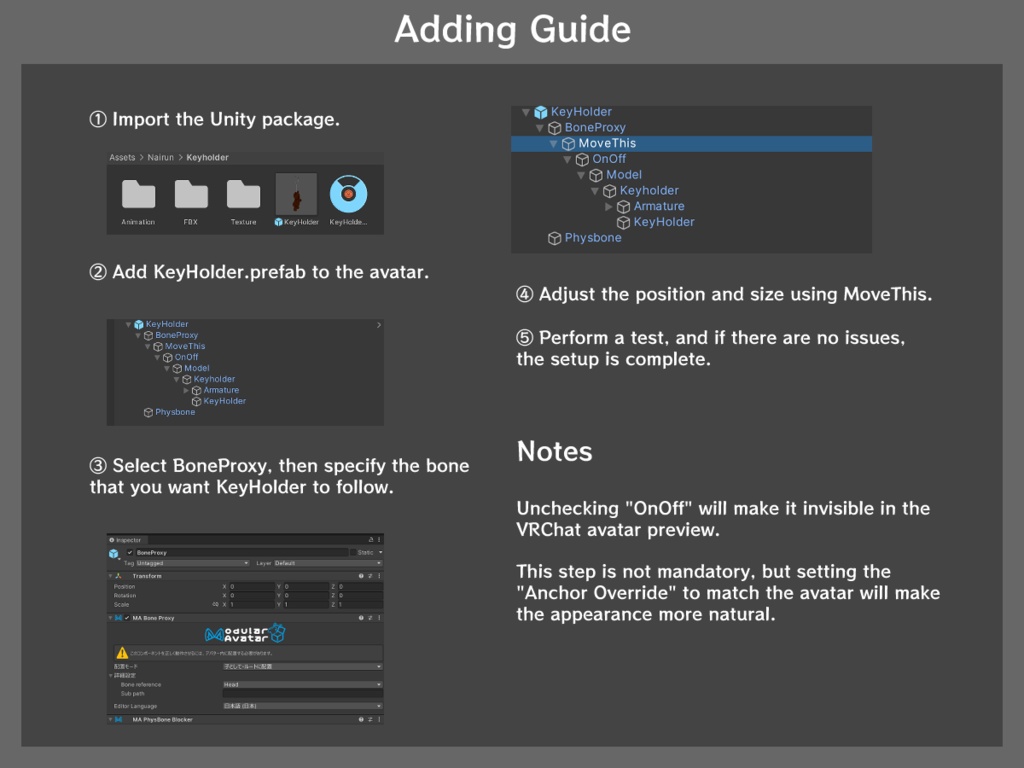The width and height of the screenshot is (1024, 768).
Task: Go to Assets in the breadcrumb path
Action: click(x=122, y=157)
